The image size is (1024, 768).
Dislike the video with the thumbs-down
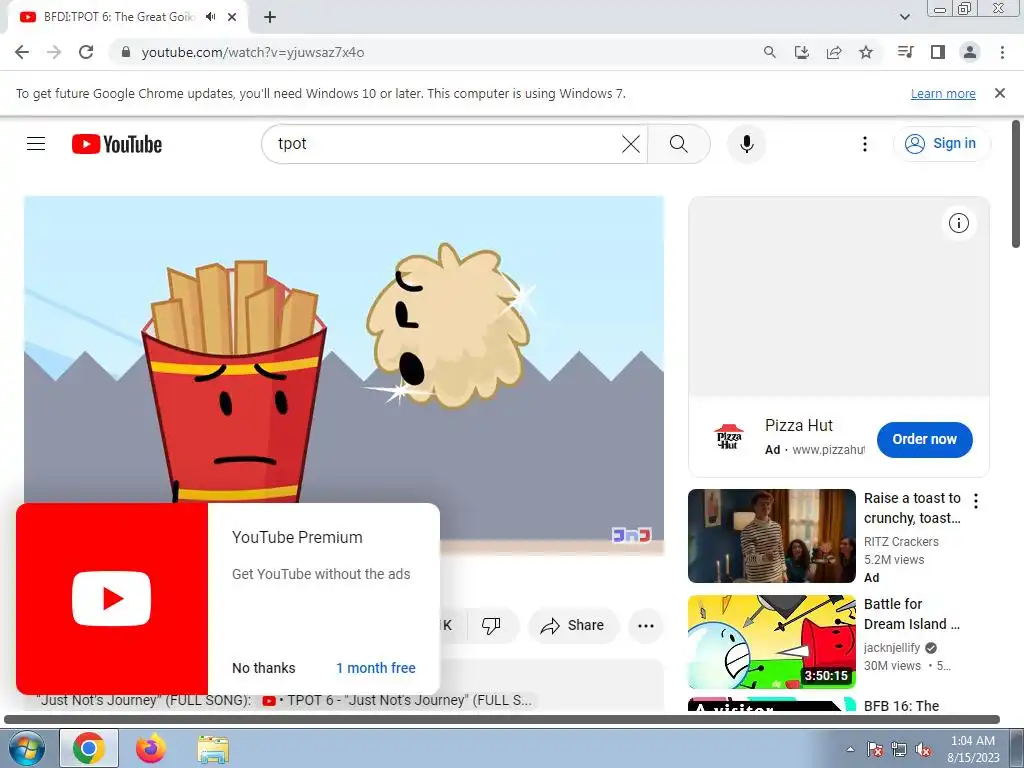tap(491, 626)
